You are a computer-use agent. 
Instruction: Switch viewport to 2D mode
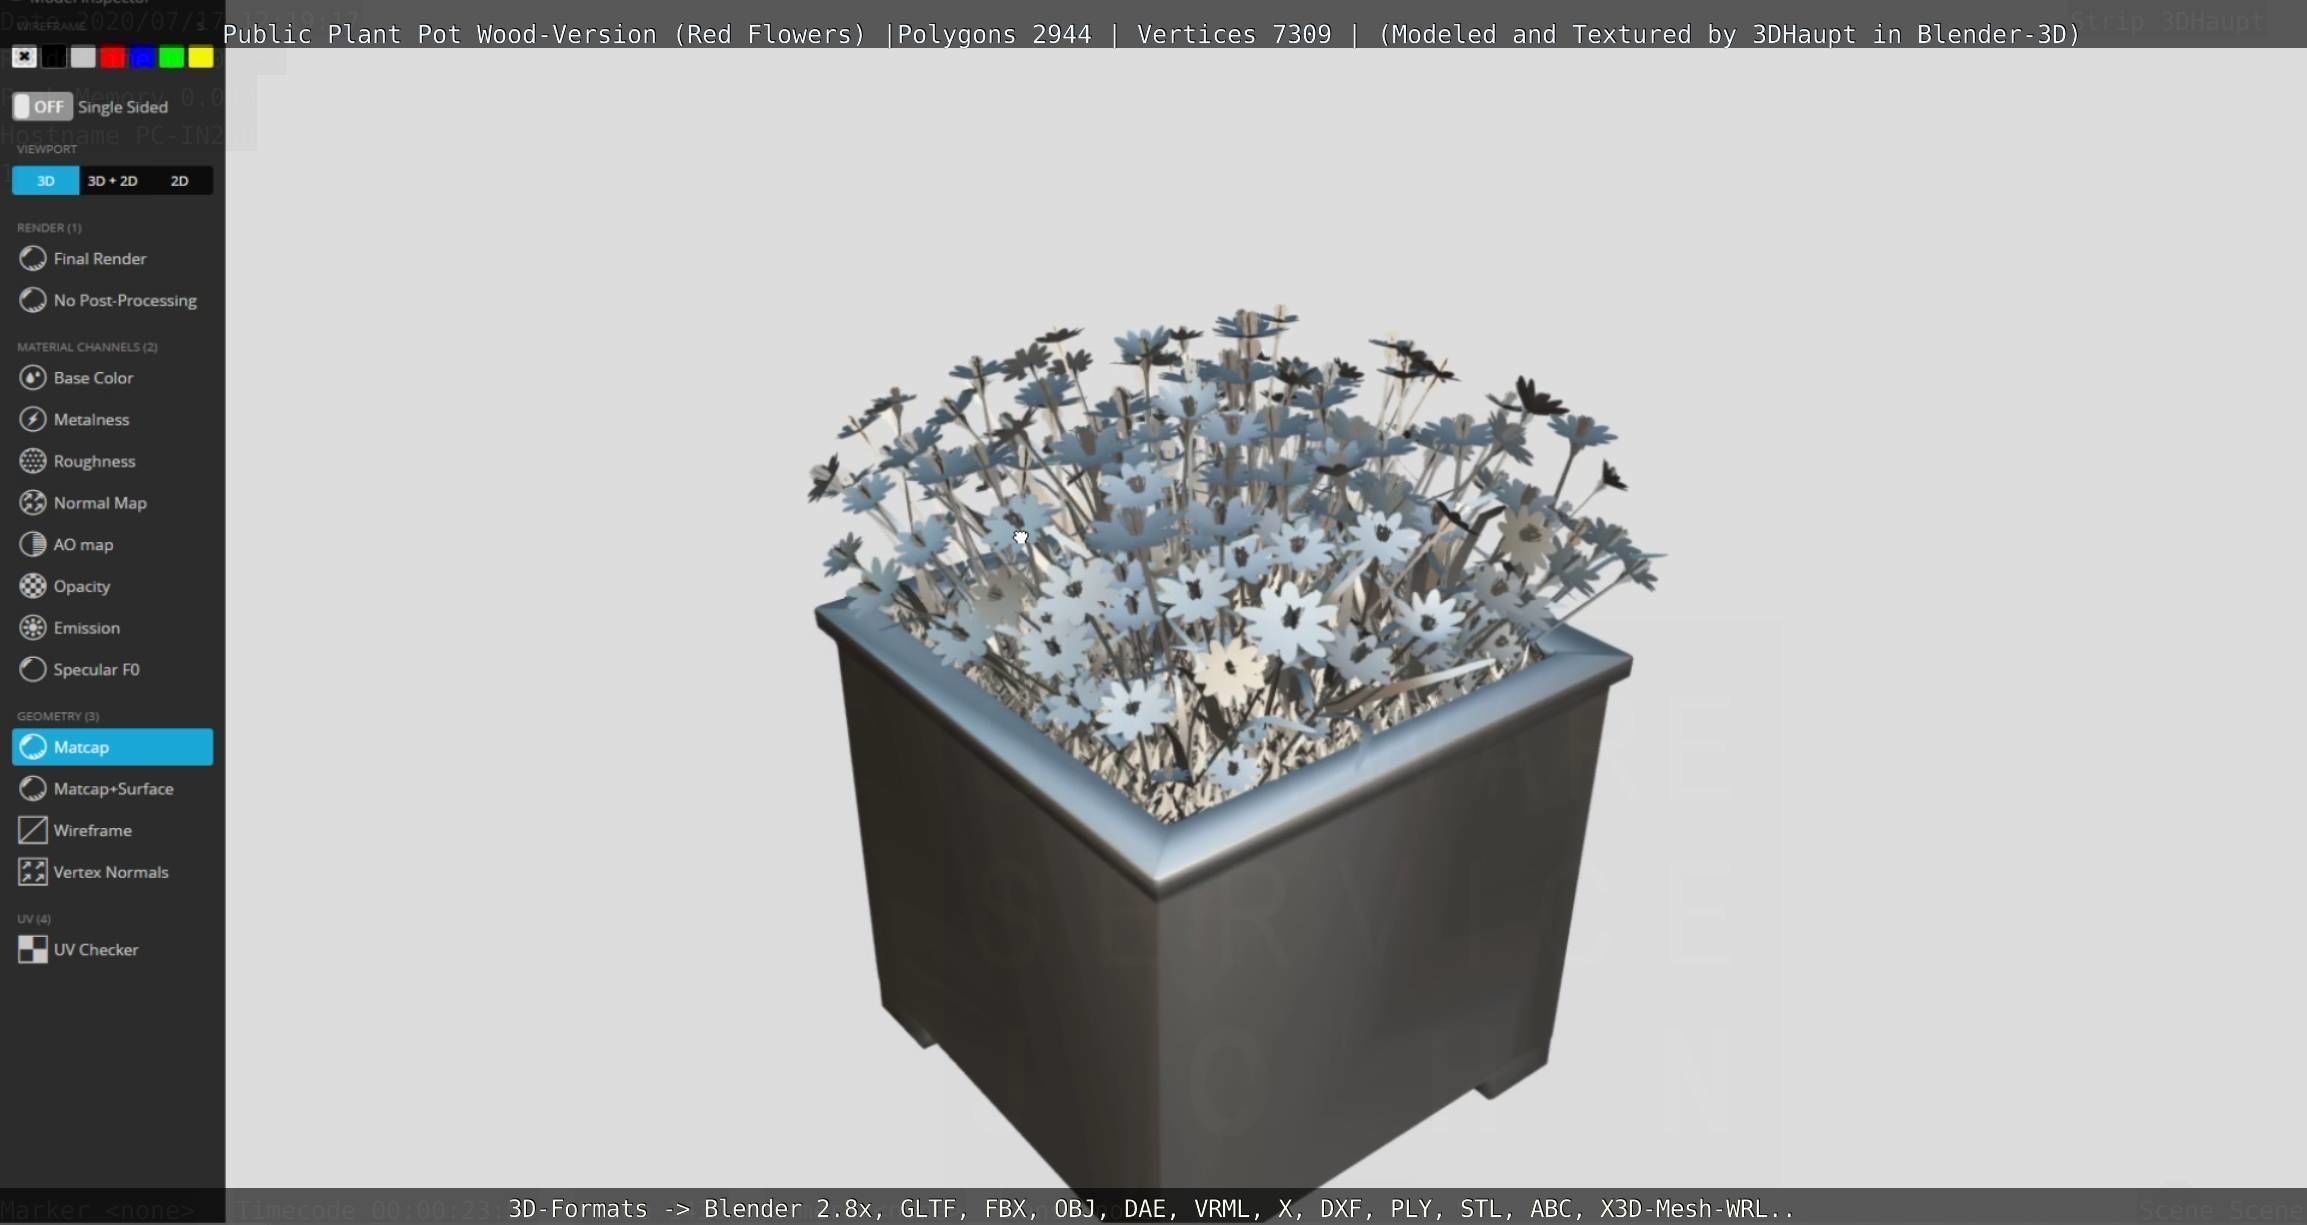click(x=179, y=181)
